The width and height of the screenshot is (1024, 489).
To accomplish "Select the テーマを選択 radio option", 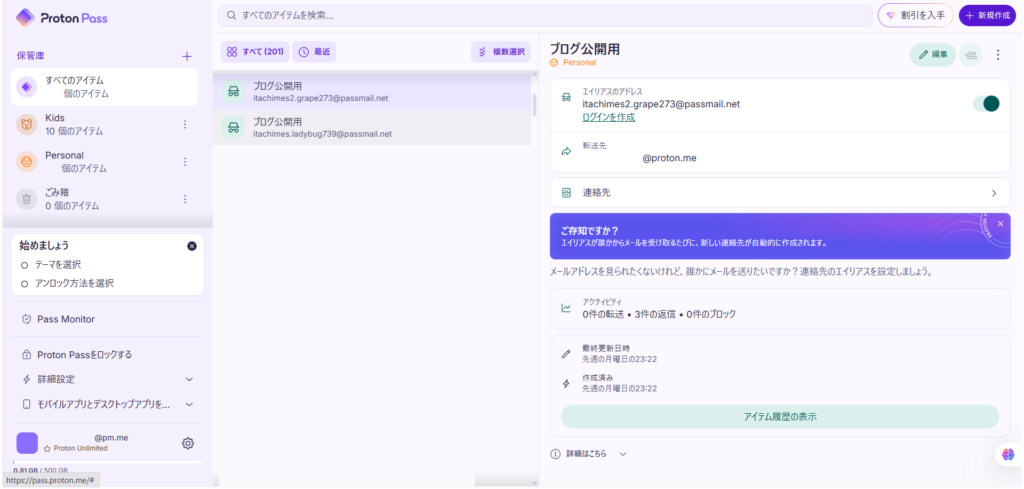I will (25, 265).
